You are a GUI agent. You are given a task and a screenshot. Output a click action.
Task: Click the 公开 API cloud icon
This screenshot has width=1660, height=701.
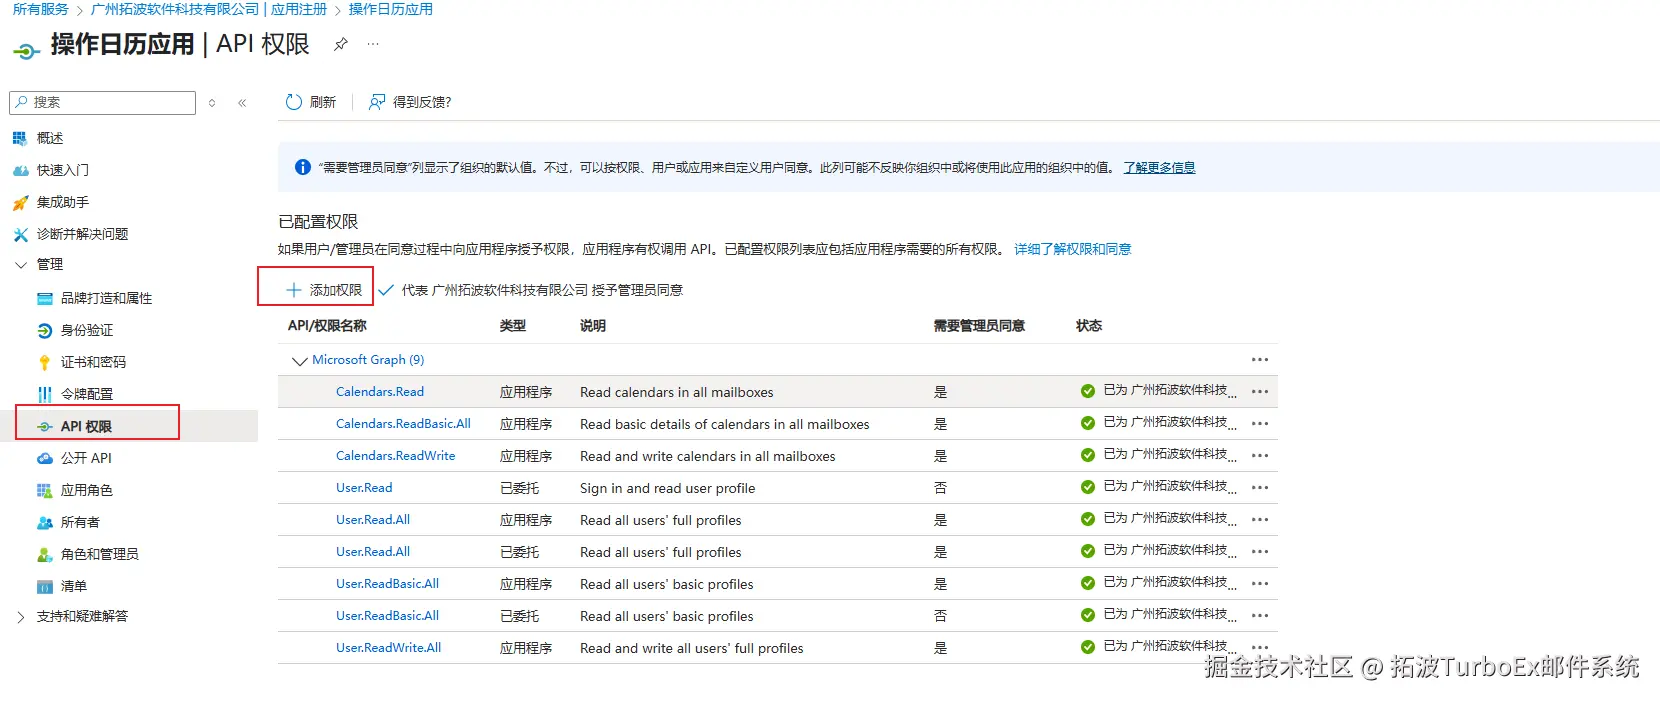pyautogui.click(x=44, y=458)
